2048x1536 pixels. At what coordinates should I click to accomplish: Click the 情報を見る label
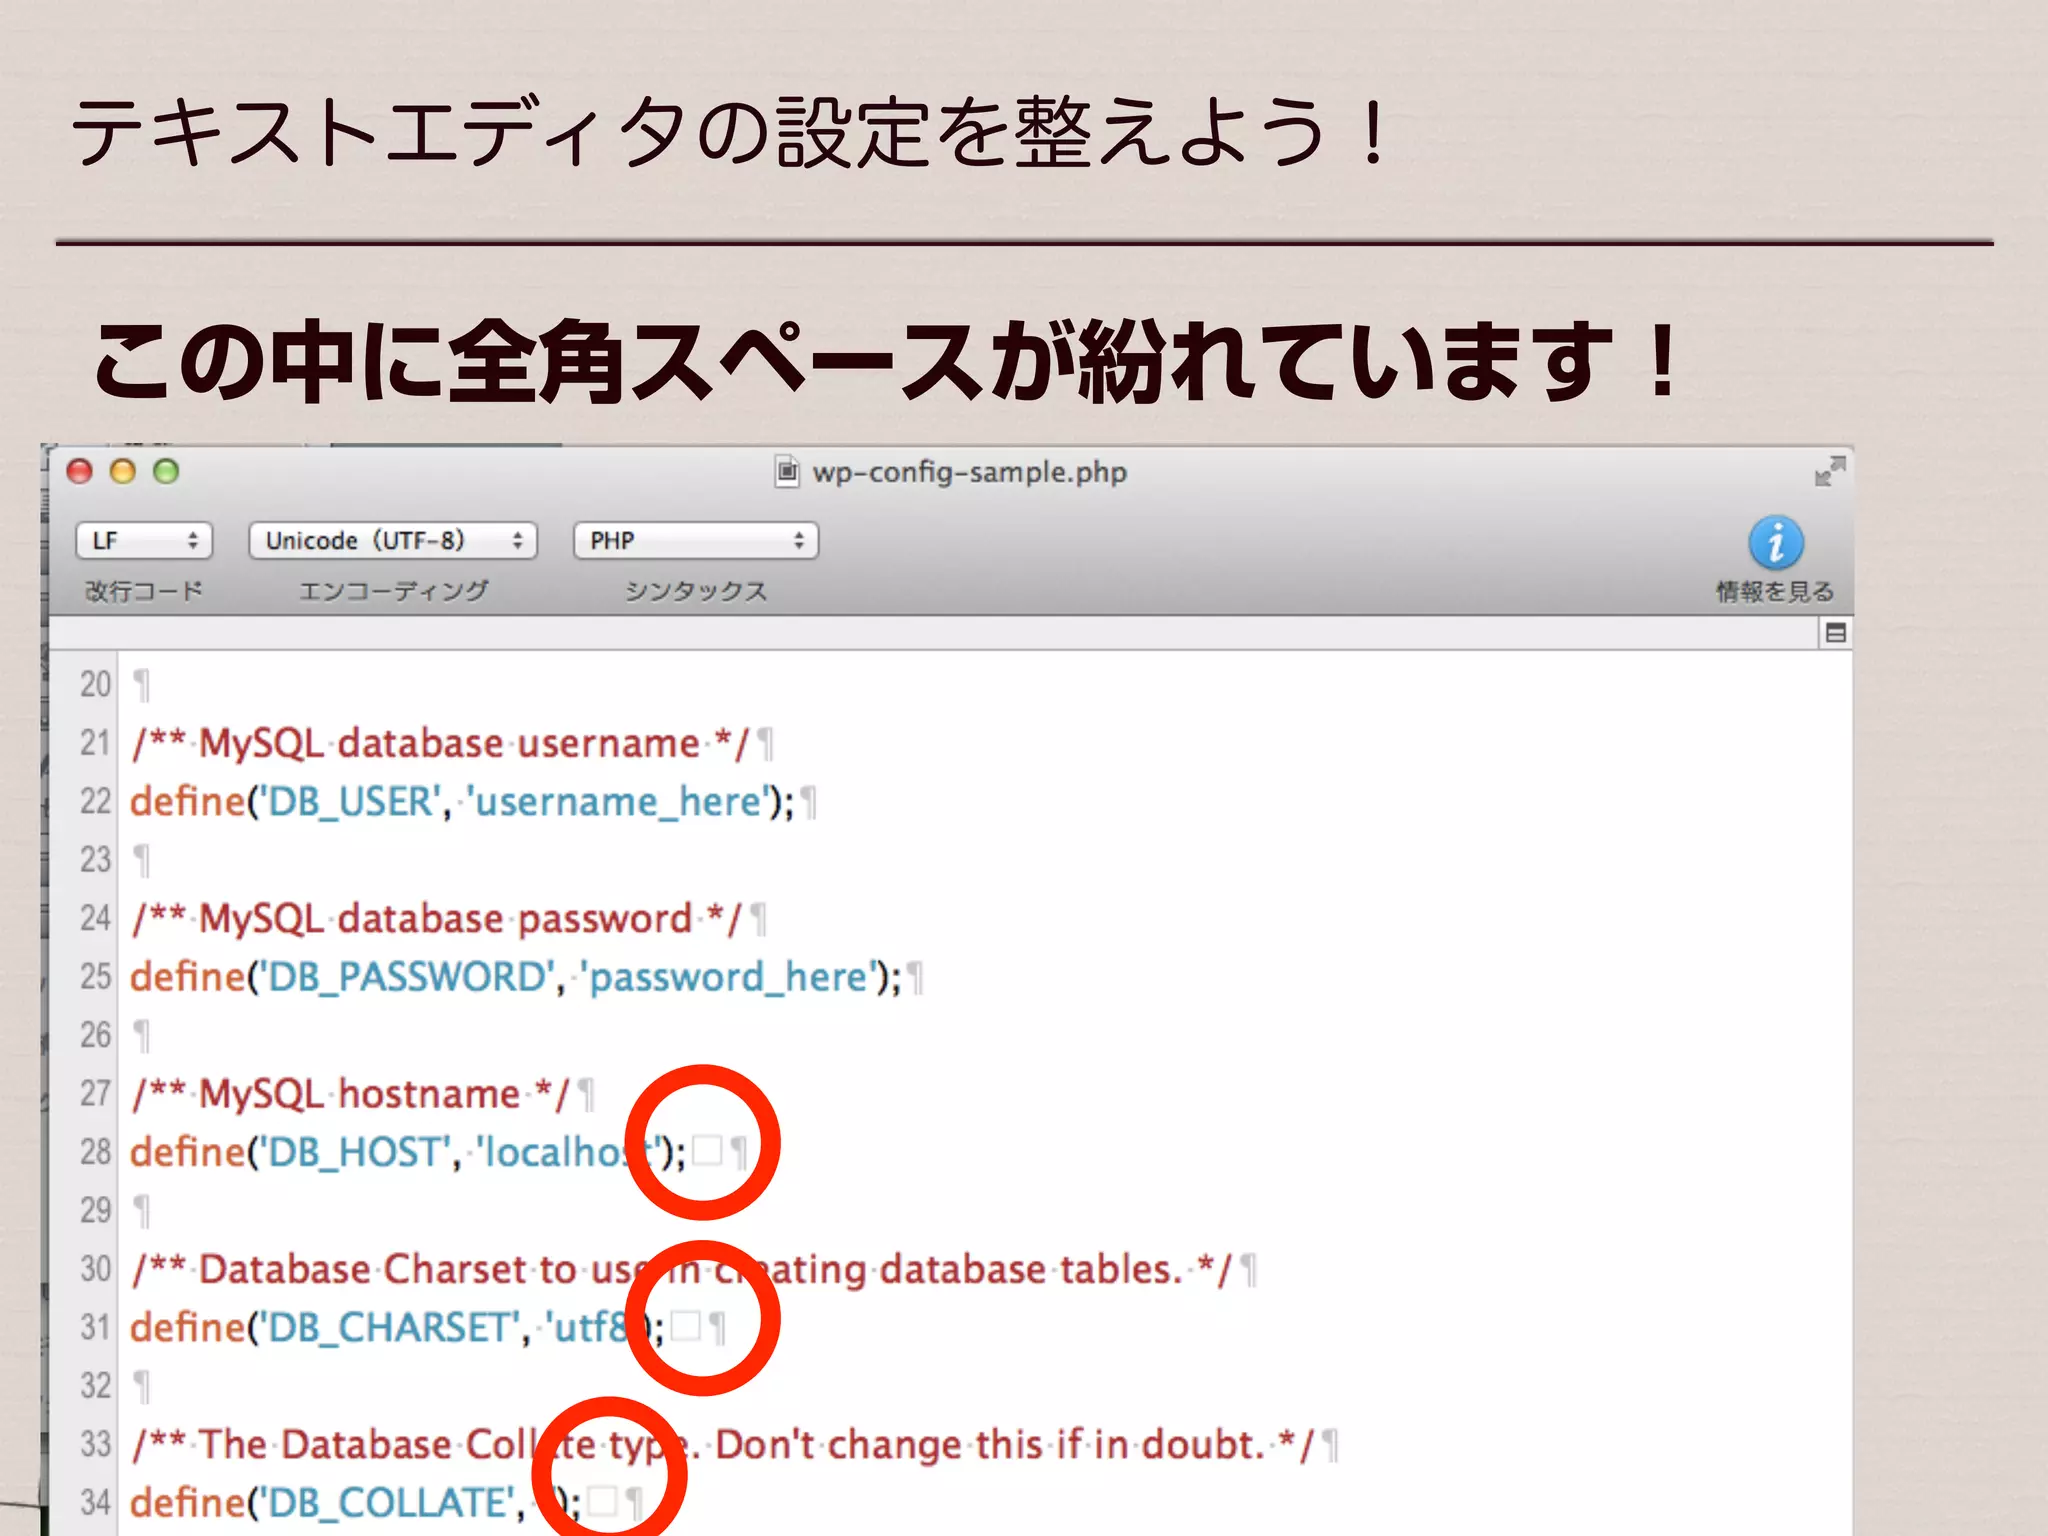point(1776,592)
